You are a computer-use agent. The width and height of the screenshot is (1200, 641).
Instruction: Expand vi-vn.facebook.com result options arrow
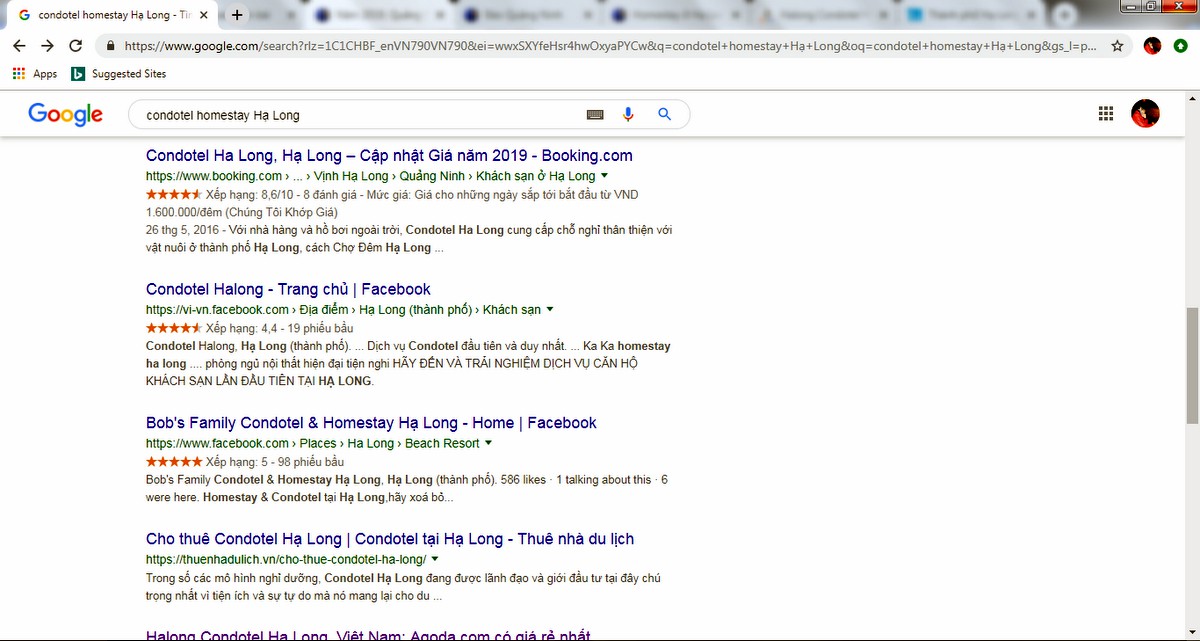click(x=550, y=310)
